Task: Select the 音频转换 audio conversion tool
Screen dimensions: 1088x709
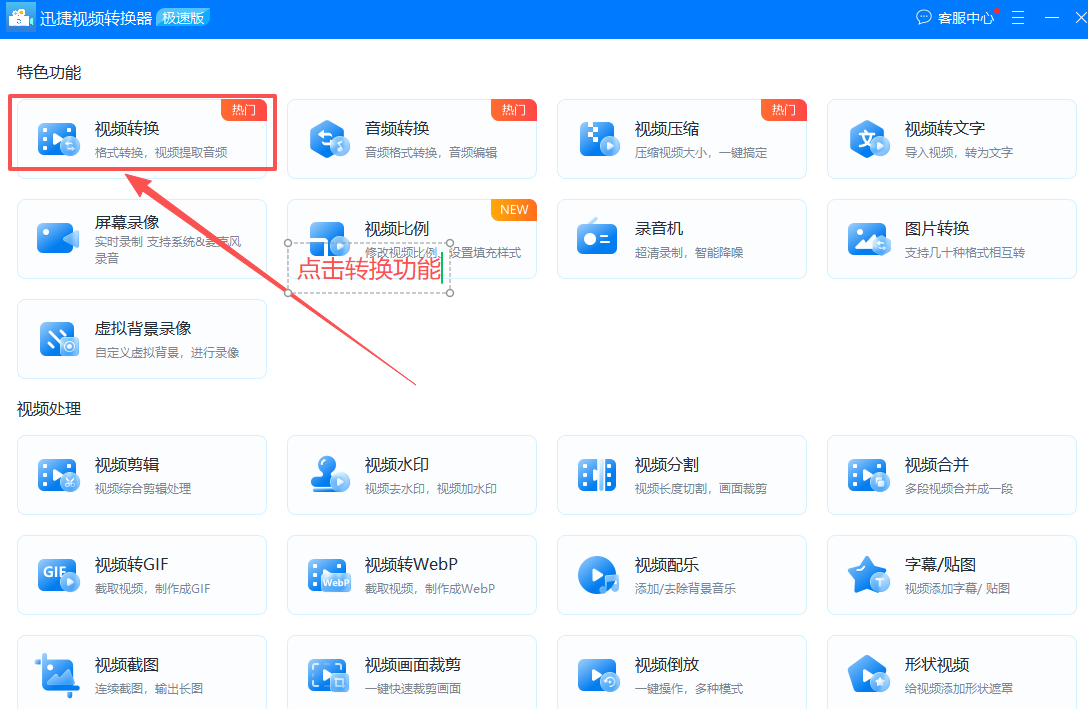Action: tap(411, 138)
